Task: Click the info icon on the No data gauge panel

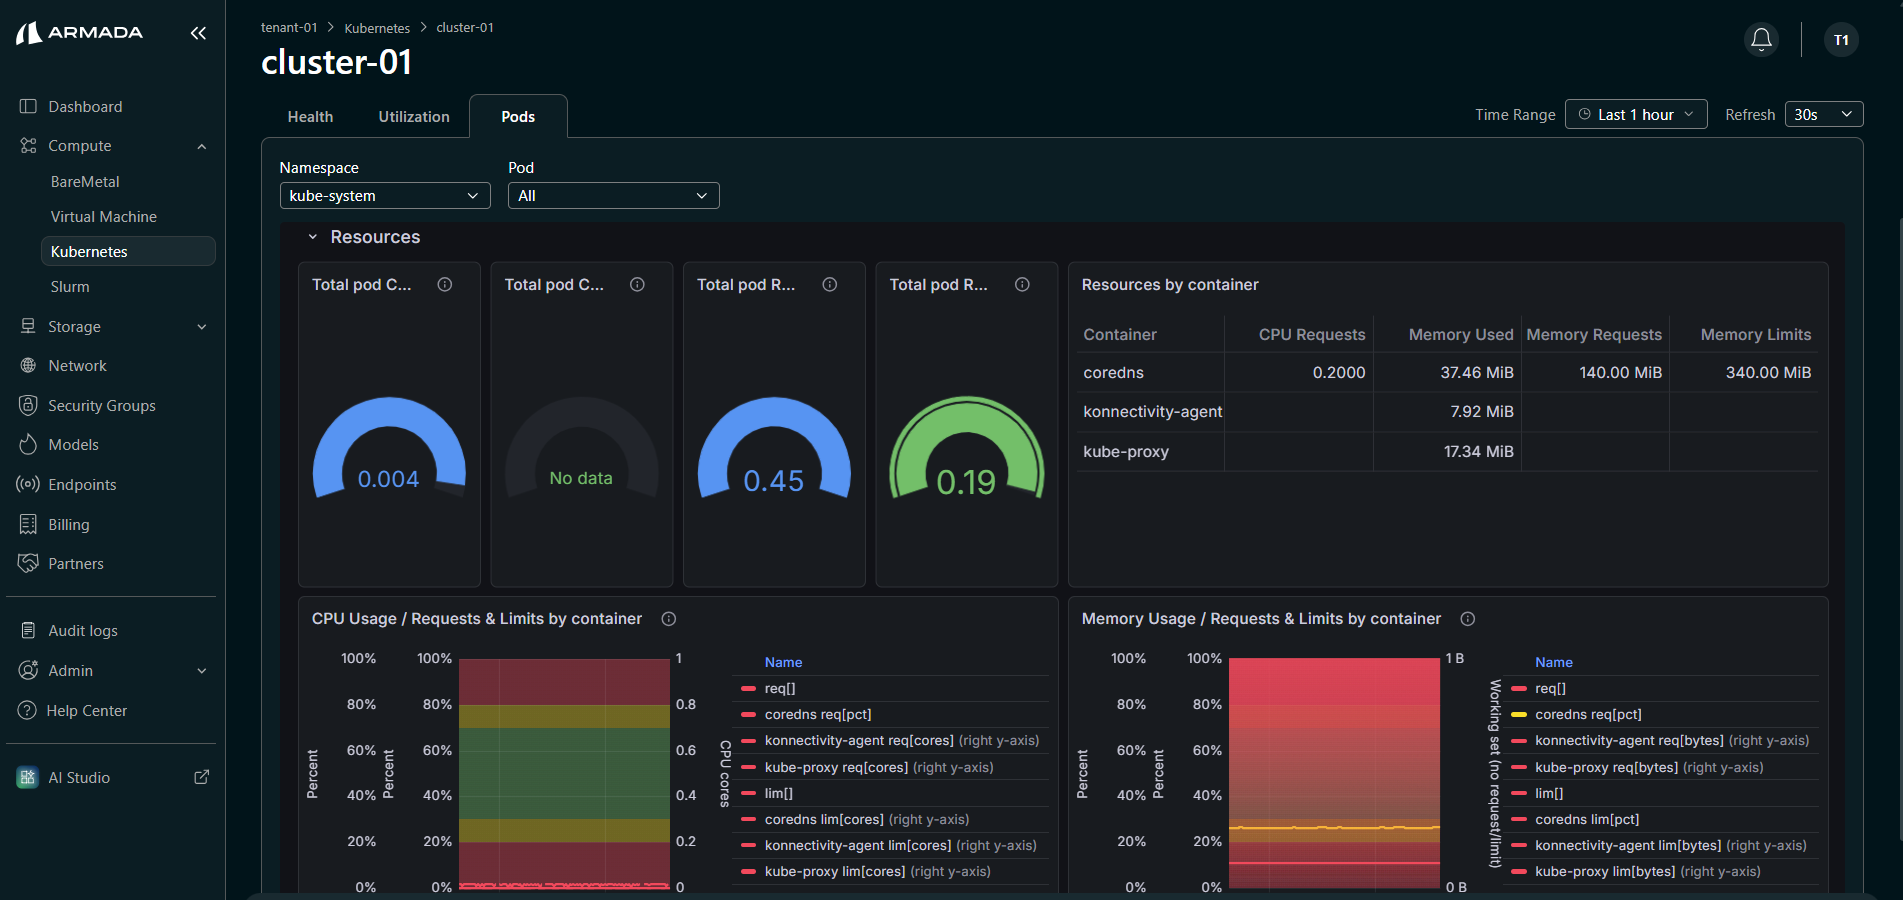Action: [x=637, y=285]
